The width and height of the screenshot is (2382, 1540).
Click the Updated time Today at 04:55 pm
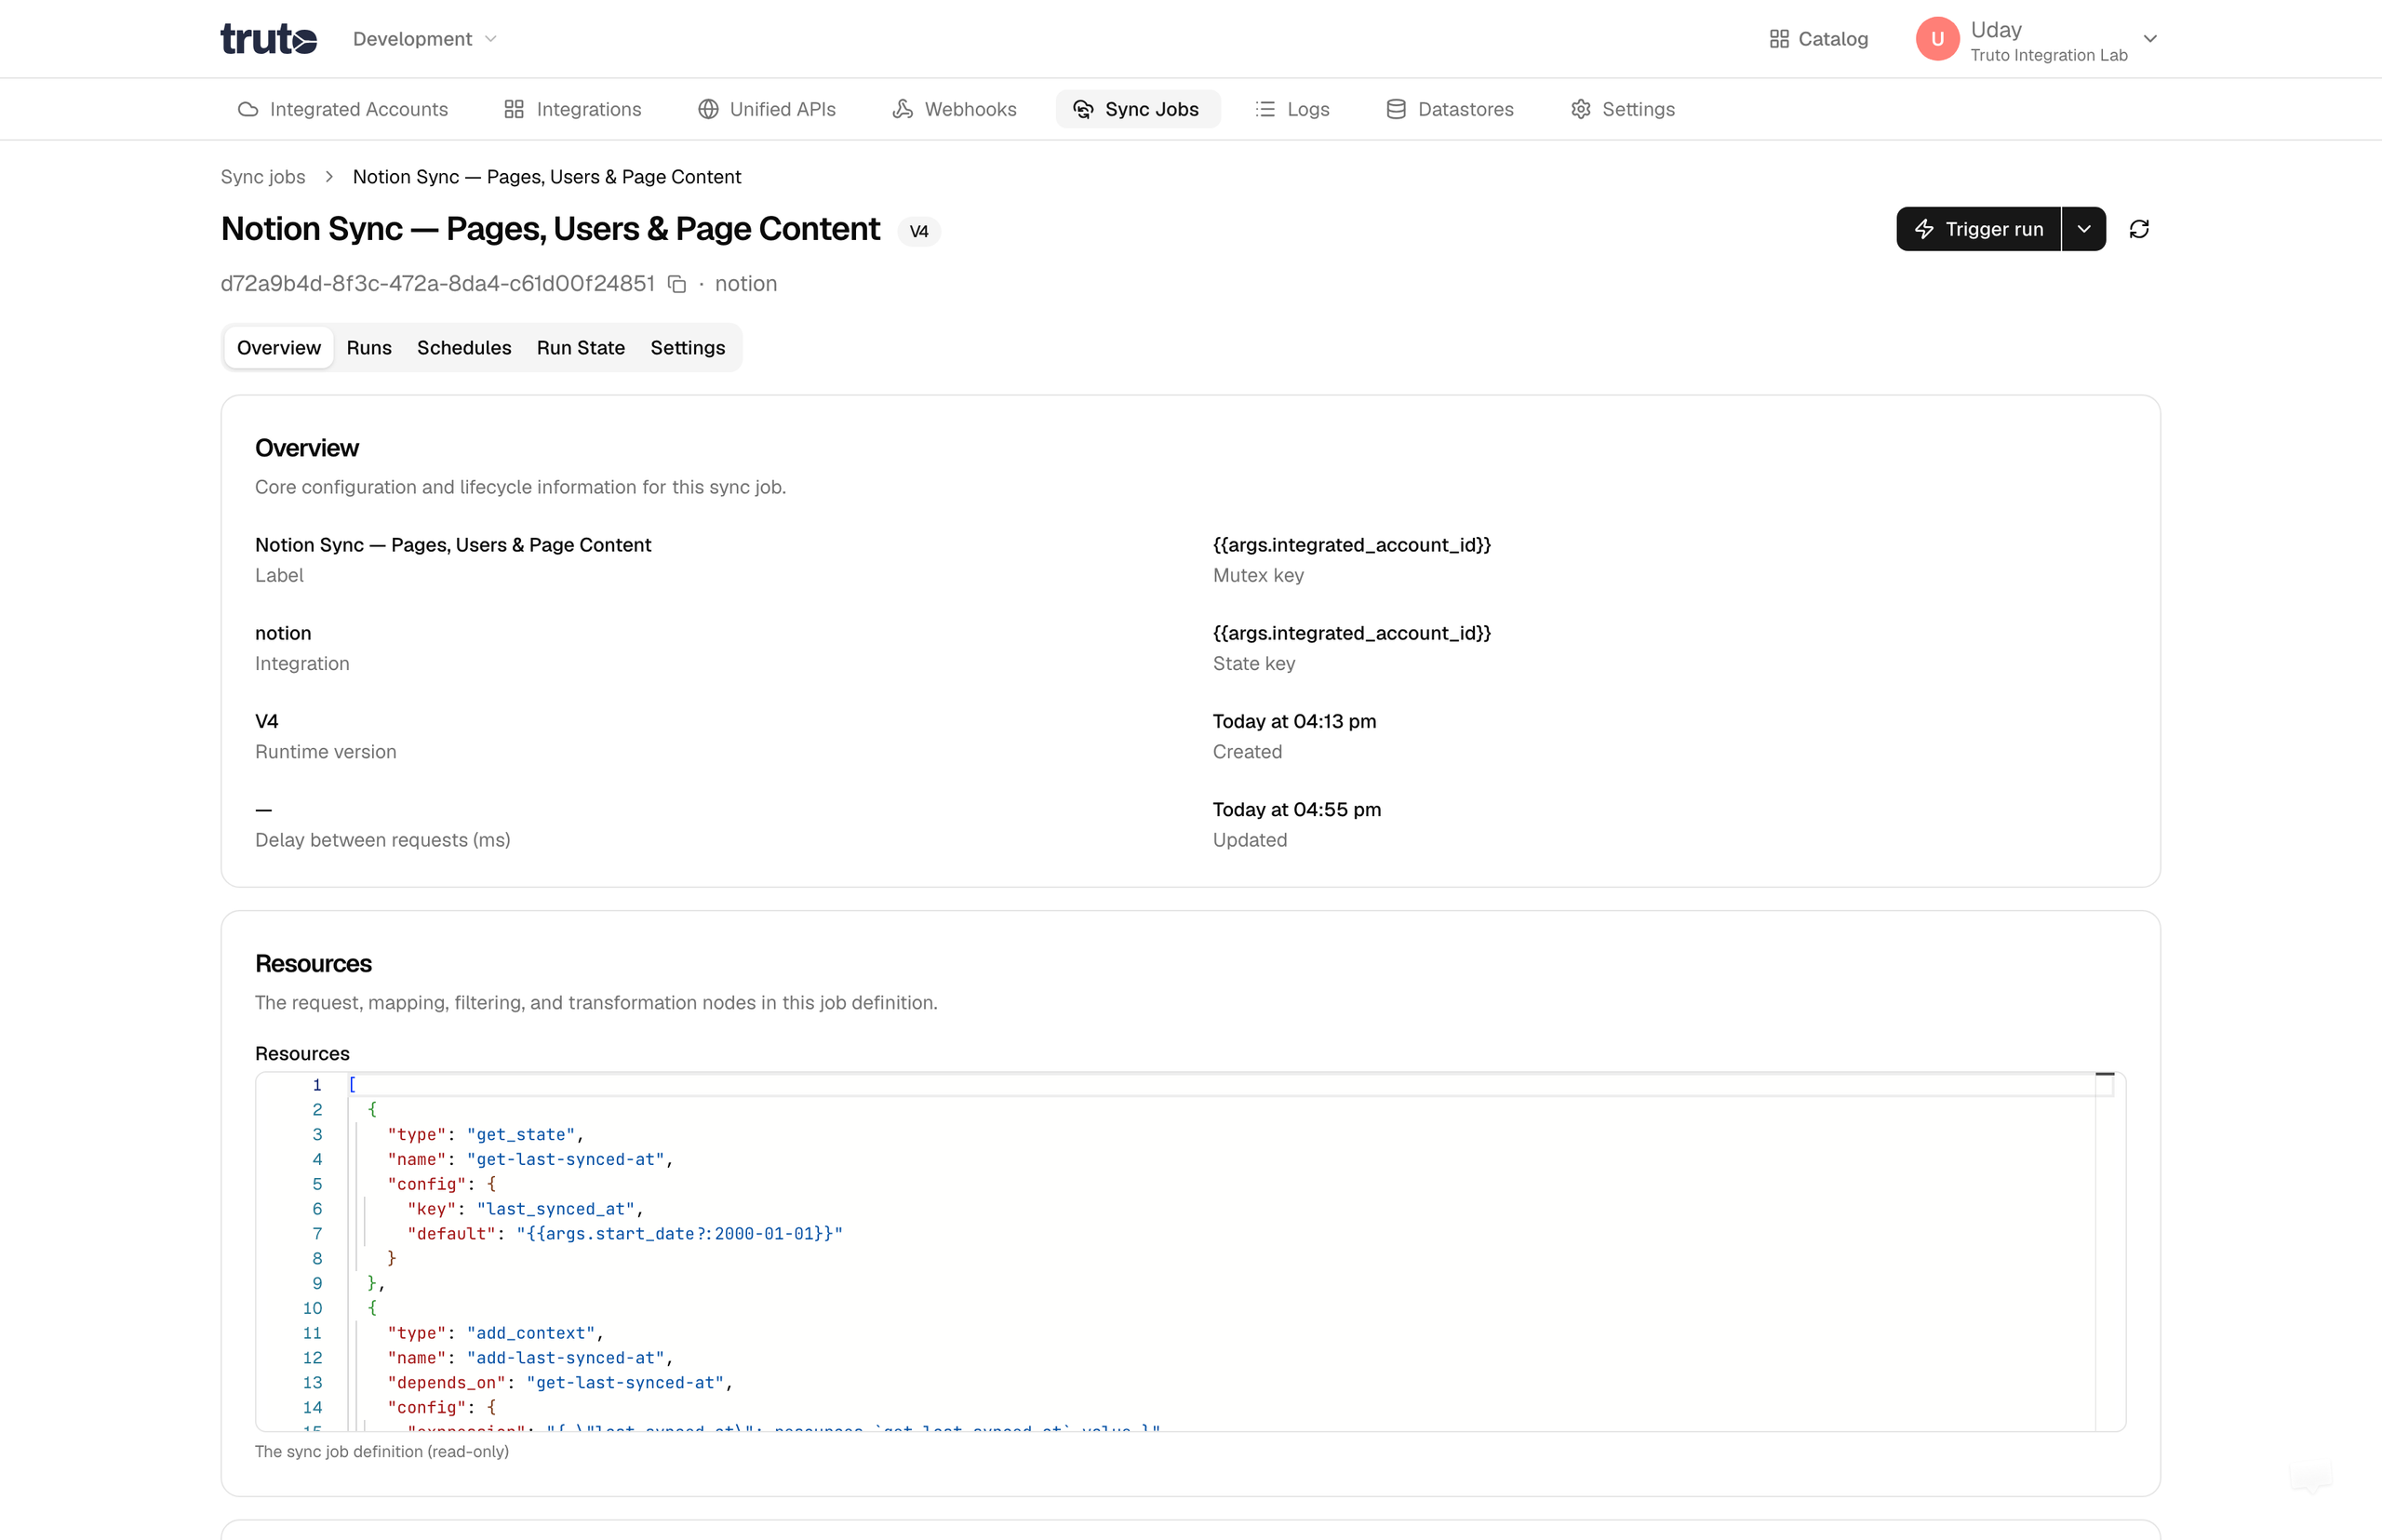[x=1296, y=809]
